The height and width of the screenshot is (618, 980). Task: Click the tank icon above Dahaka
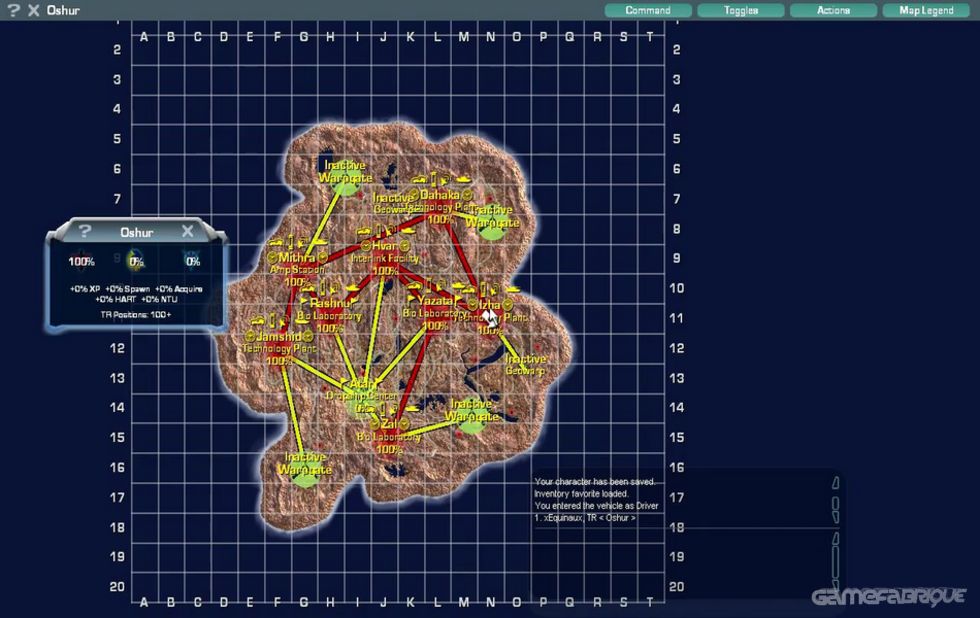coord(464,180)
